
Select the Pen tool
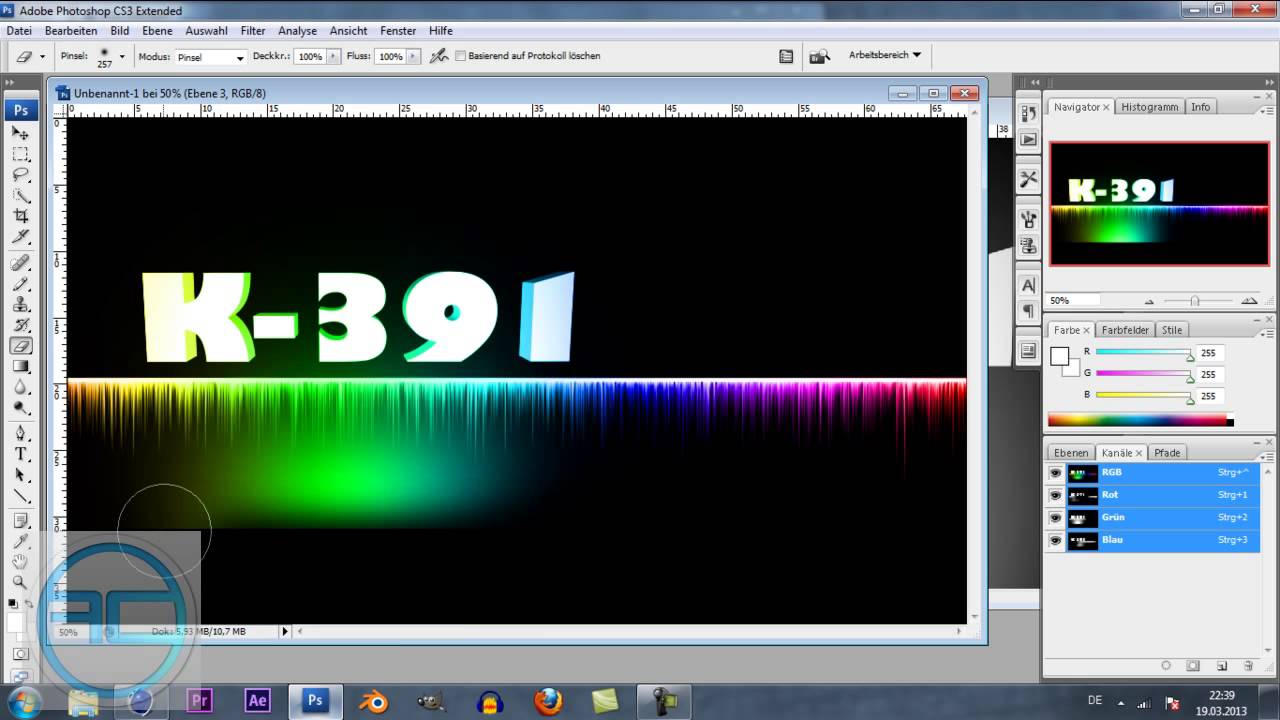[21, 434]
